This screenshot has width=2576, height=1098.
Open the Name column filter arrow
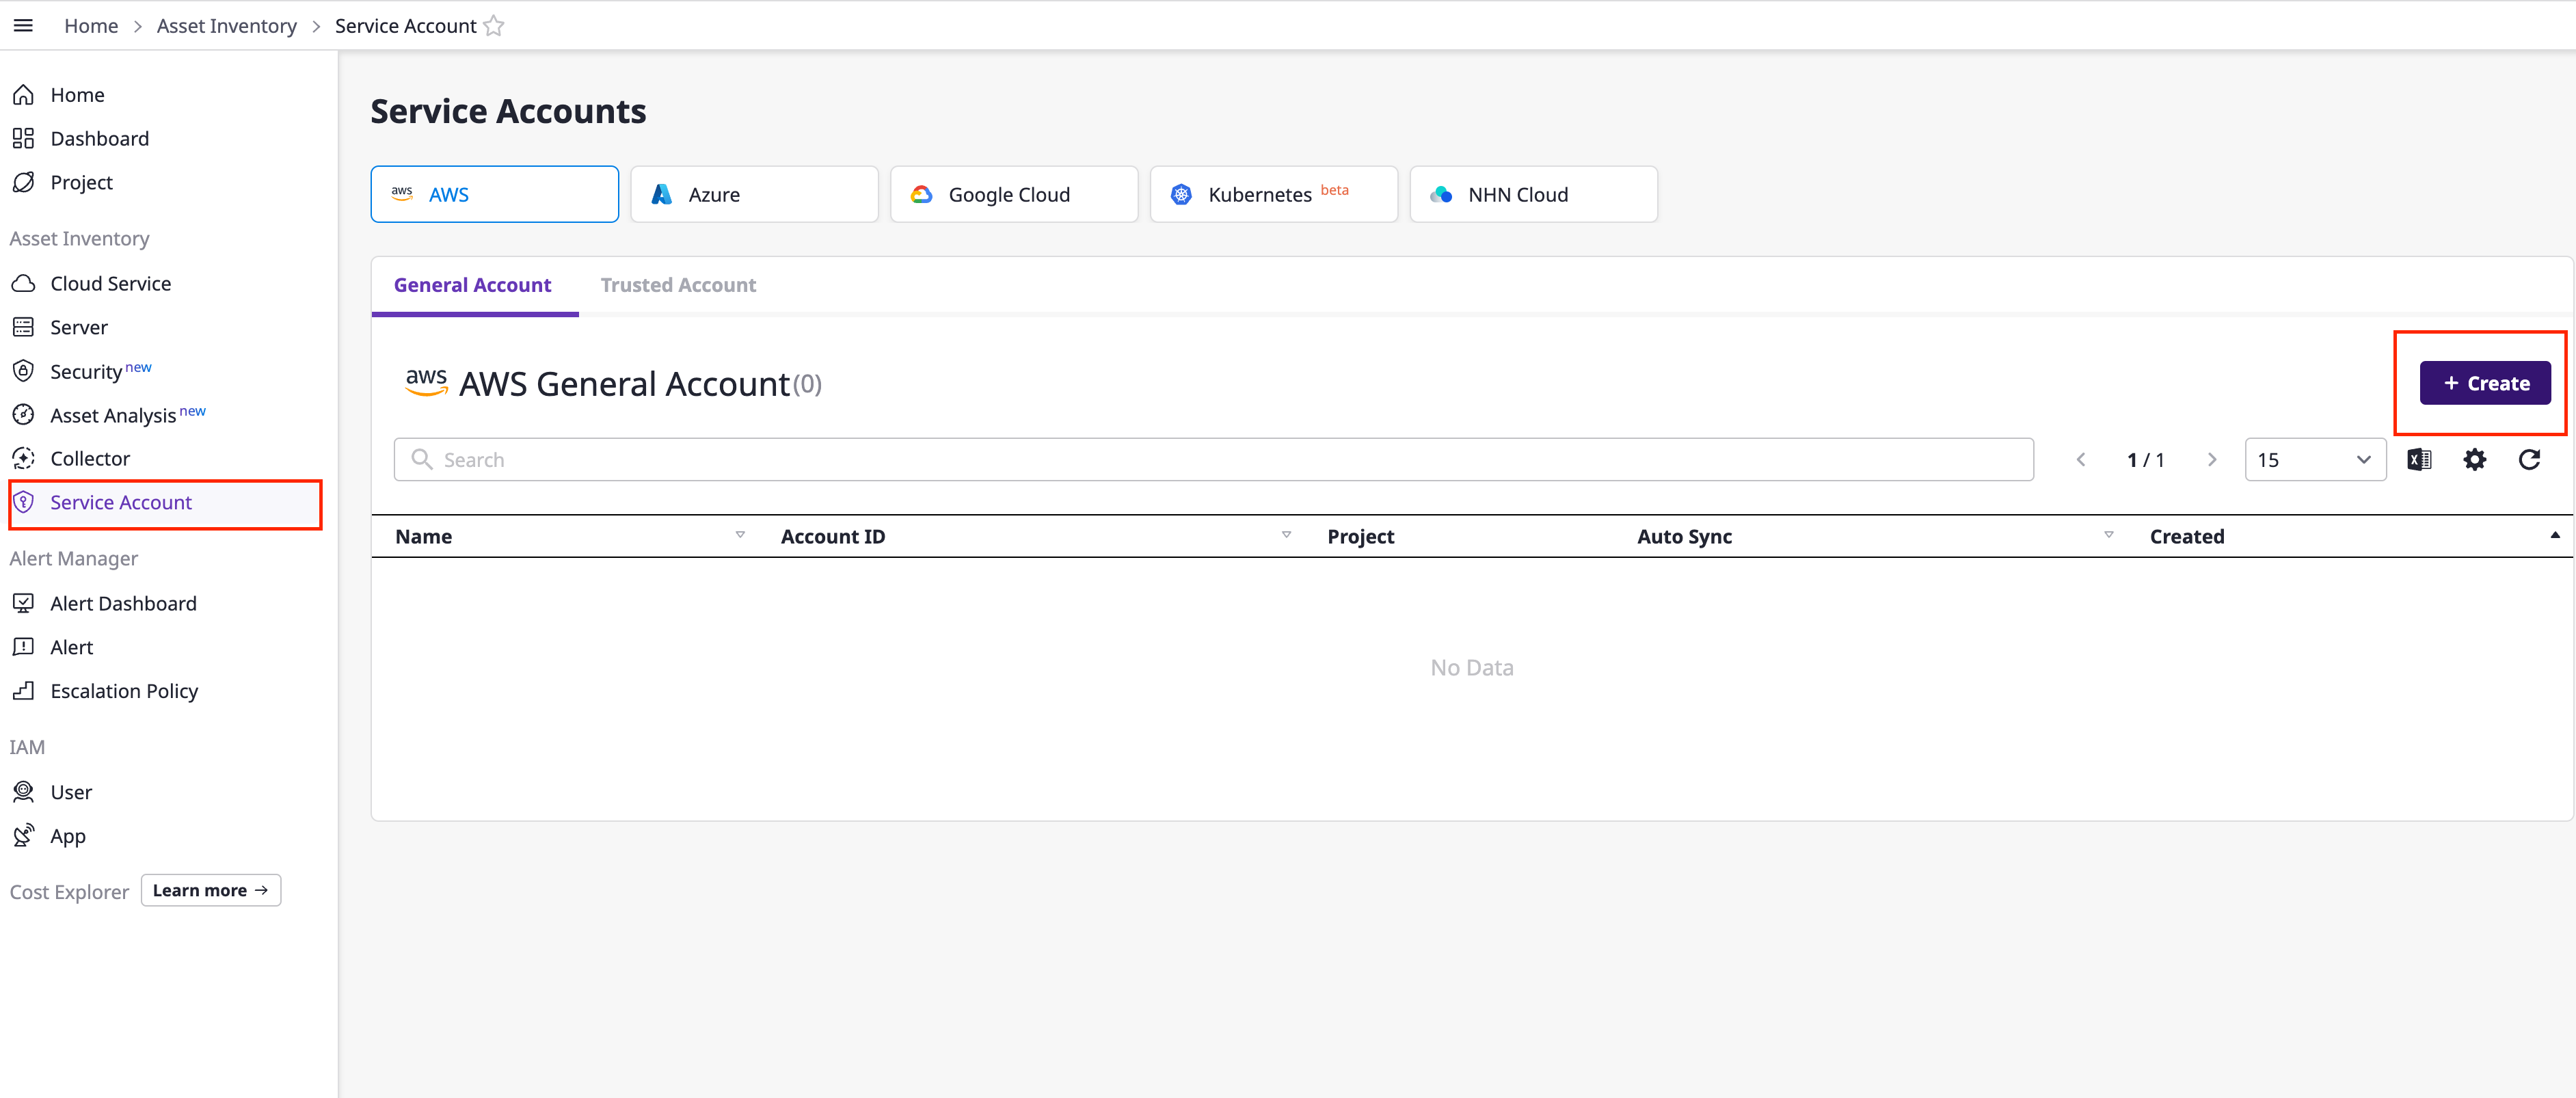point(740,535)
